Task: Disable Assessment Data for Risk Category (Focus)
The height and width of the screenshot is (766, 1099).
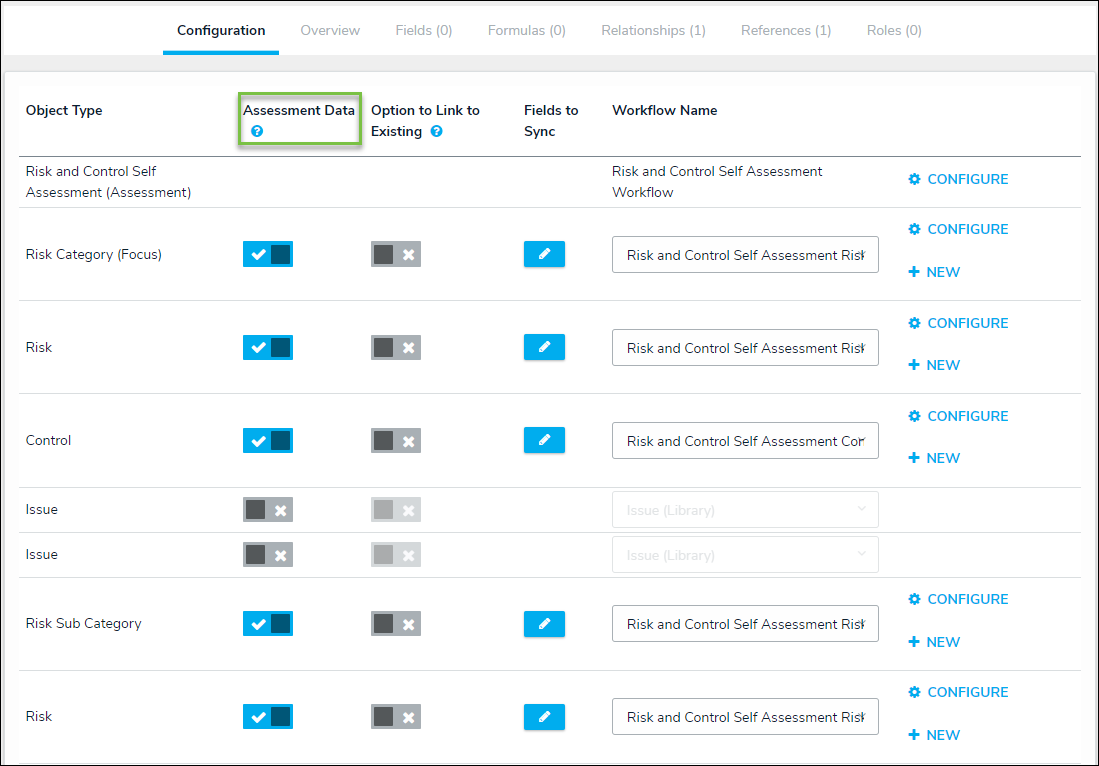Action: pyautogui.click(x=268, y=254)
